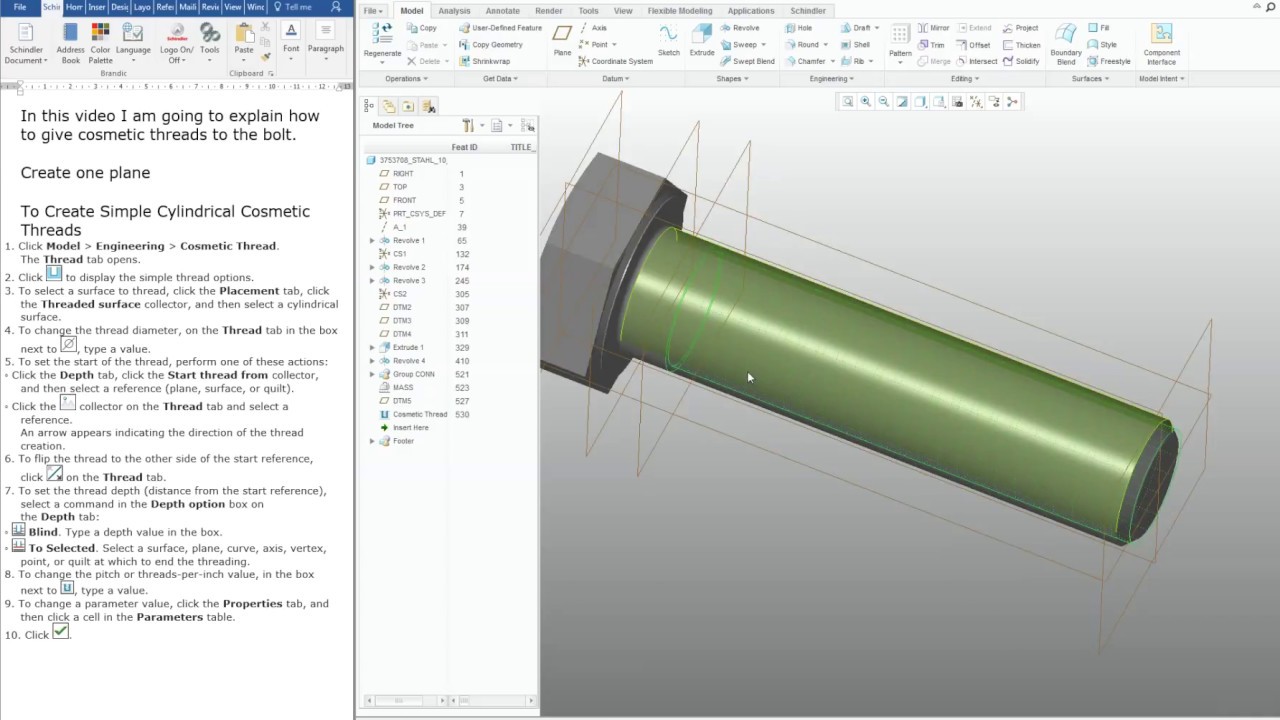
Task: Toggle spin center display icon
Action: click(1012, 102)
